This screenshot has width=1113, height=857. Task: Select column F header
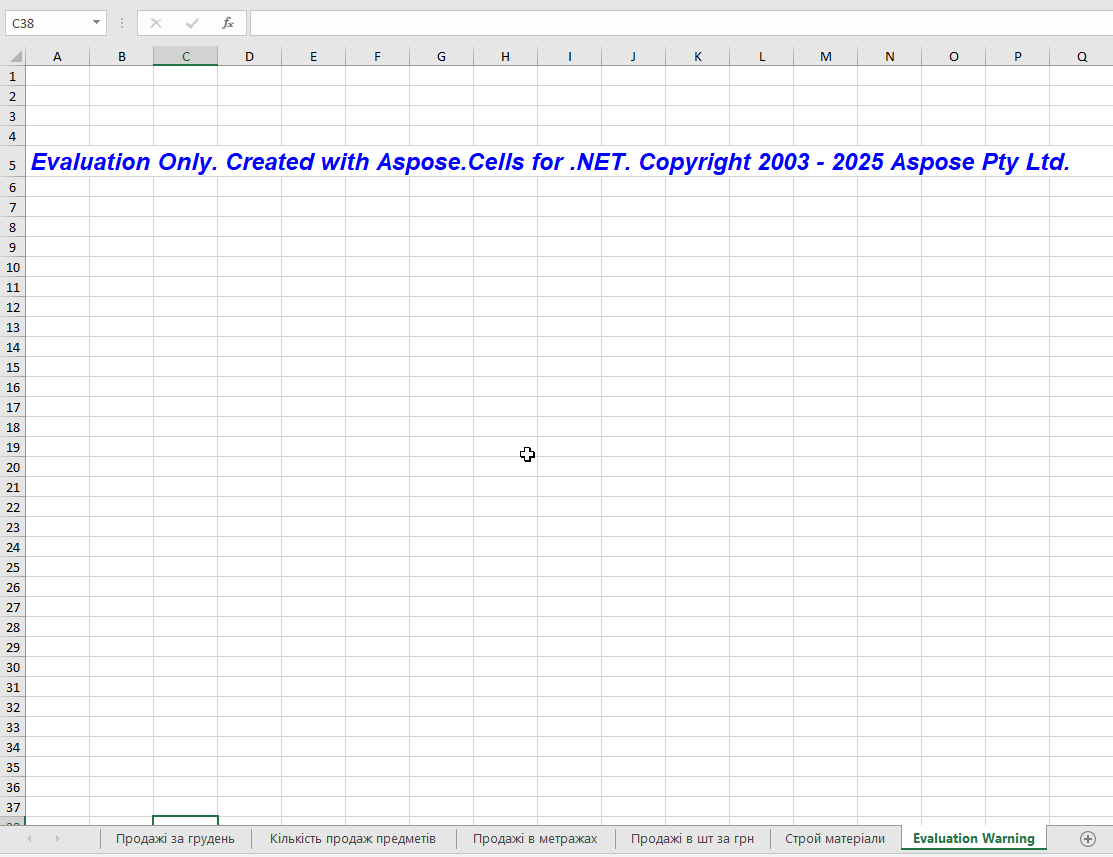[377, 56]
